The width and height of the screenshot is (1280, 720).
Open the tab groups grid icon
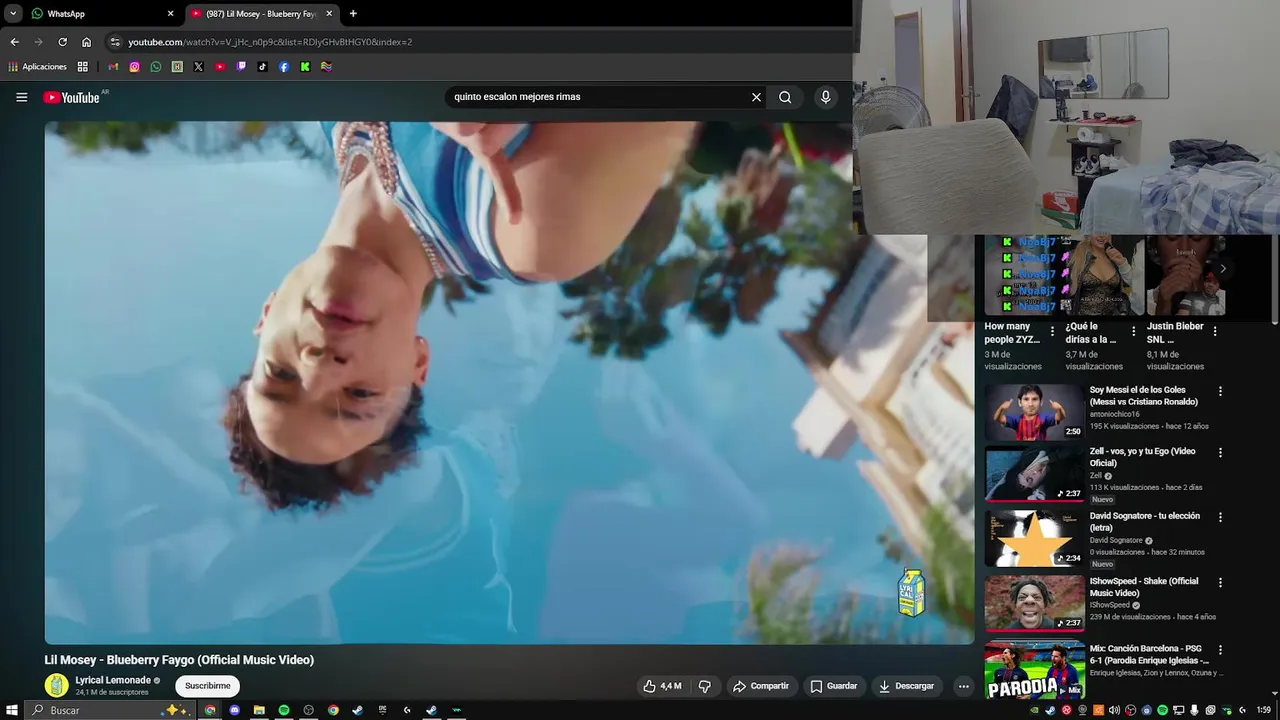[82, 67]
